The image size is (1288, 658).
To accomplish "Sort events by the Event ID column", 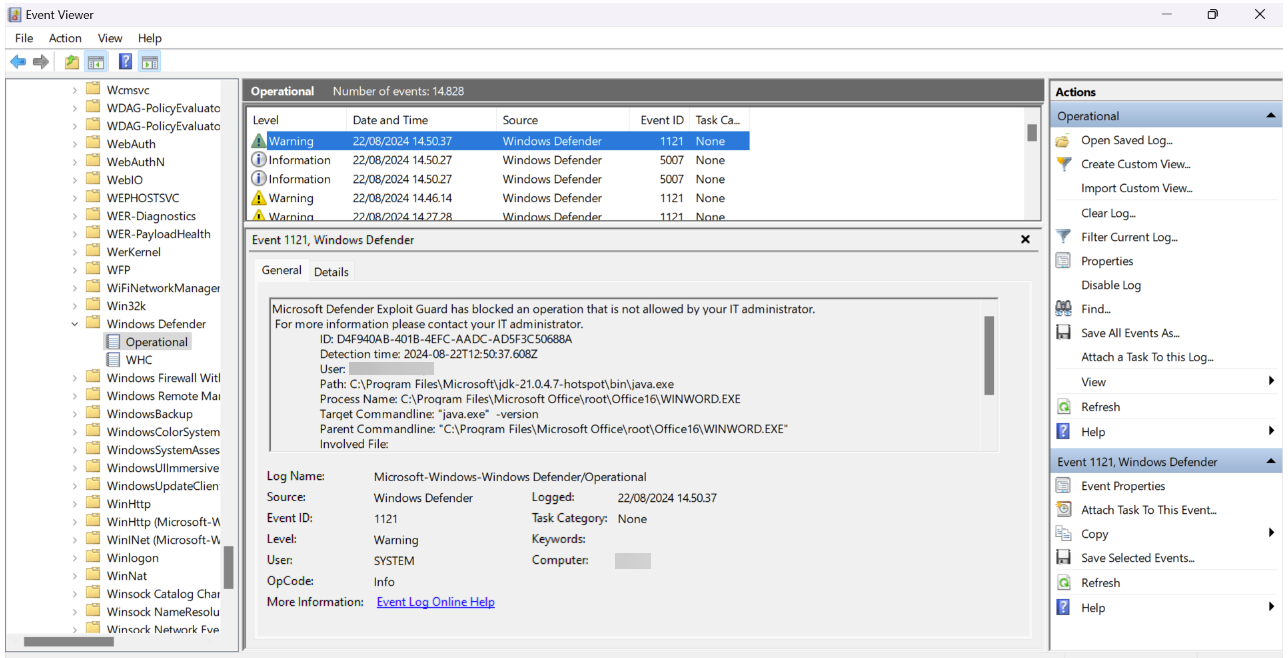I will tap(660, 120).
